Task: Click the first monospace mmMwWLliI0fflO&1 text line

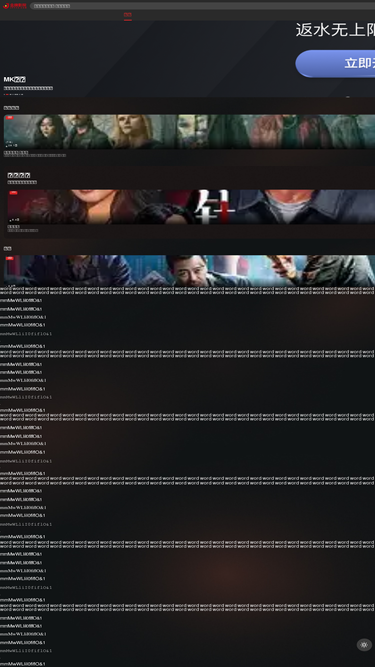Action: coord(26,334)
